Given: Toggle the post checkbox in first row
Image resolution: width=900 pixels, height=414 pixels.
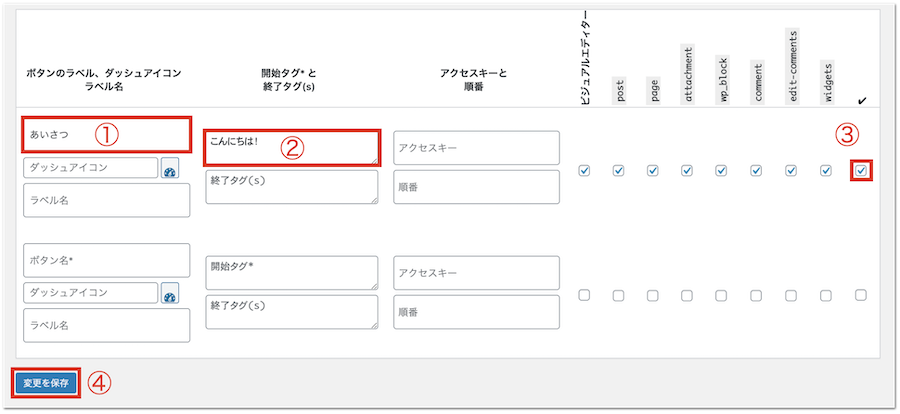Looking at the screenshot, I should (x=618, y=170).
